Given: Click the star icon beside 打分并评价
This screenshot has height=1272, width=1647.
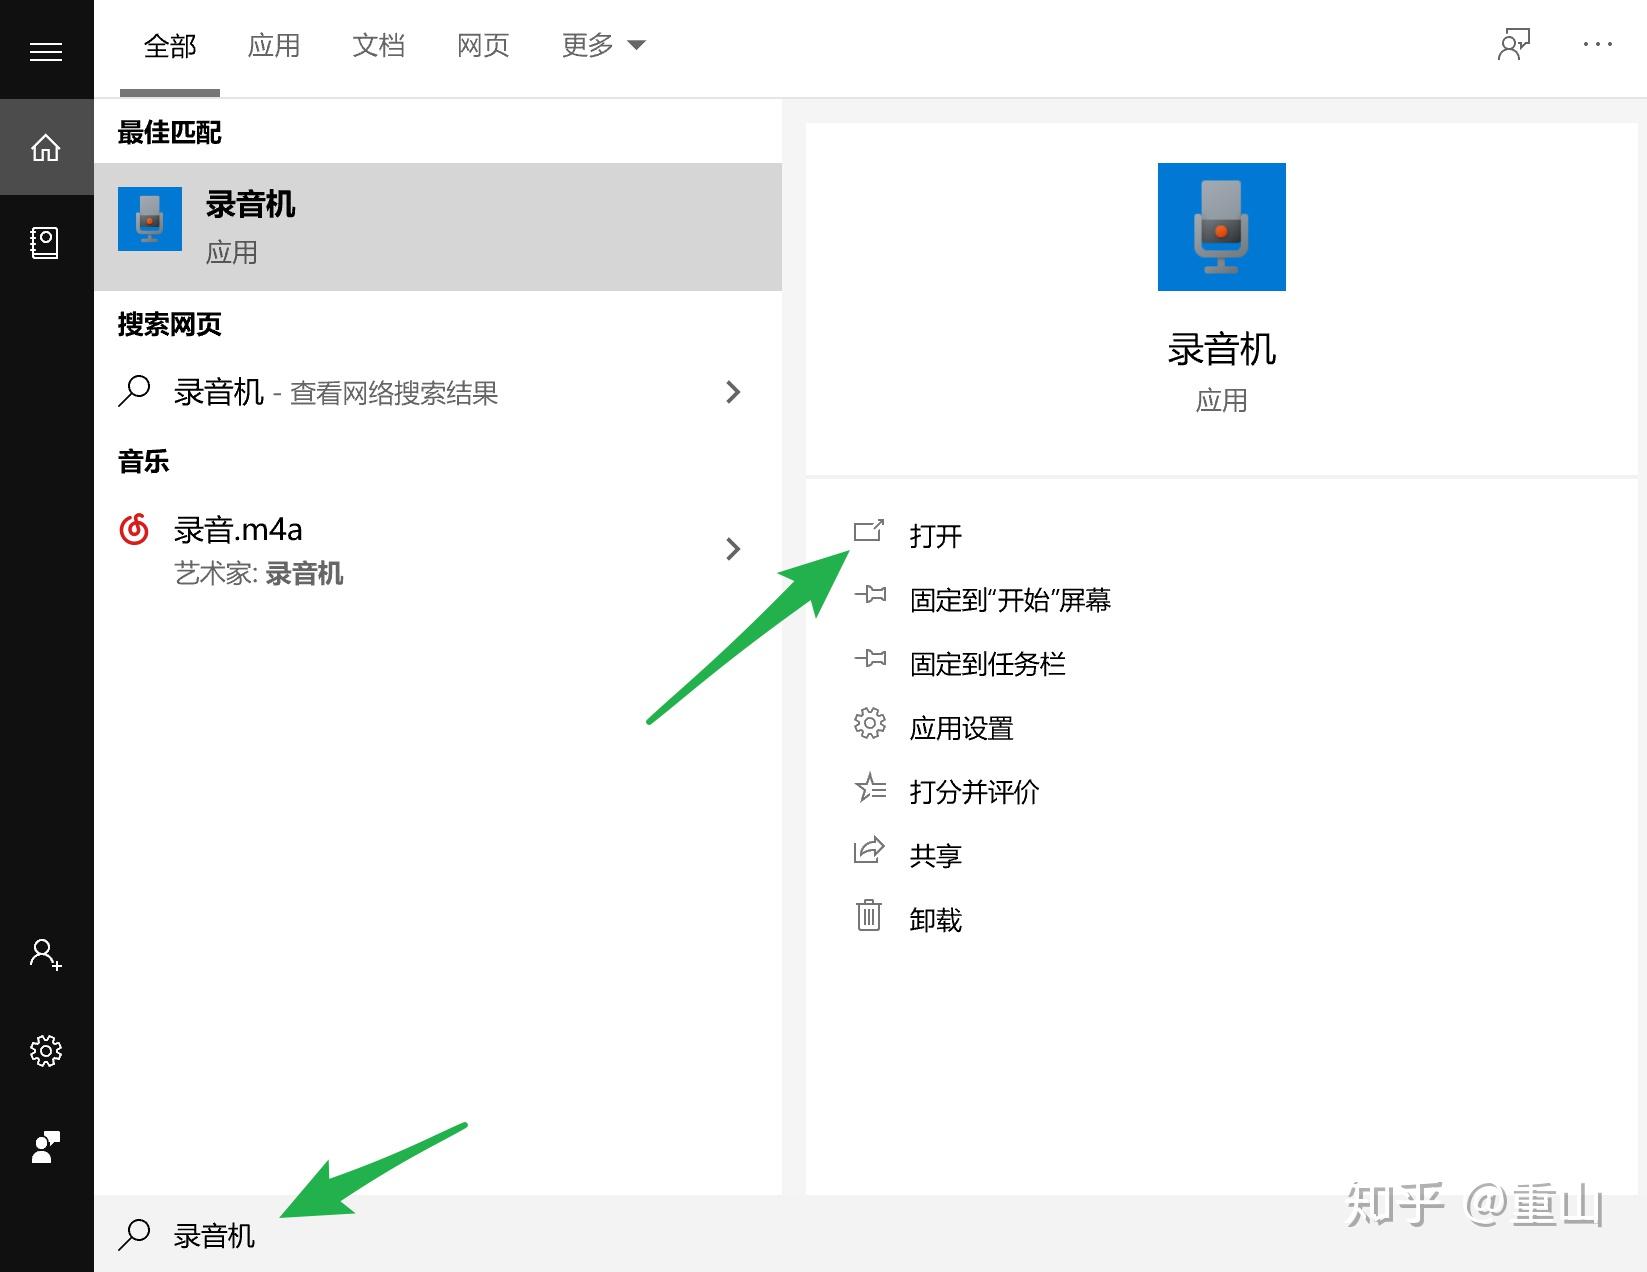Looking at the screenshot, I should point(870,788).
